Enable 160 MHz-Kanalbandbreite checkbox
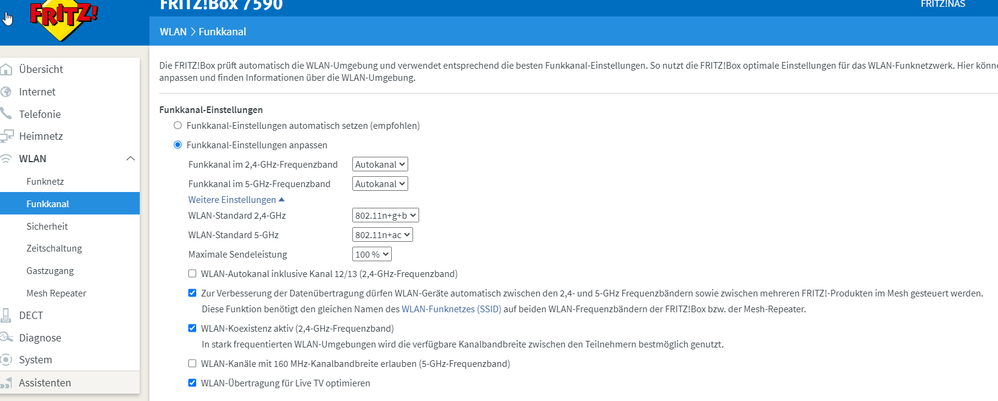 click(192, 364)
